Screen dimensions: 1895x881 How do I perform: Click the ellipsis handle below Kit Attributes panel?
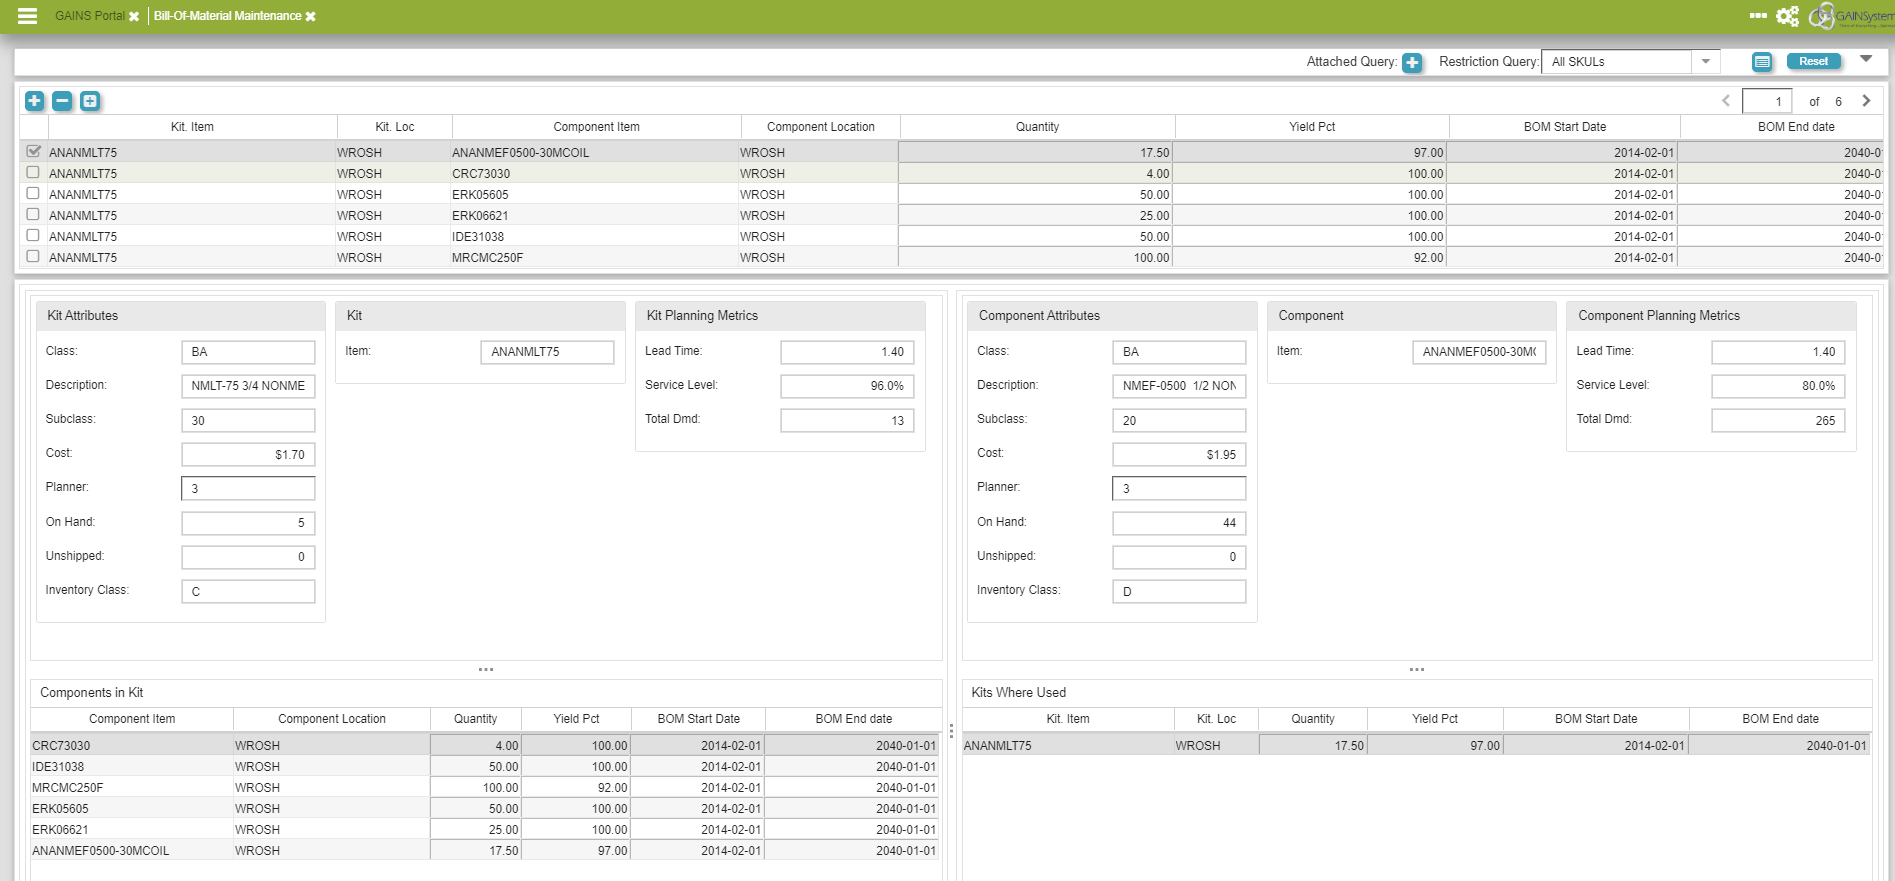(x=486, y=669)
